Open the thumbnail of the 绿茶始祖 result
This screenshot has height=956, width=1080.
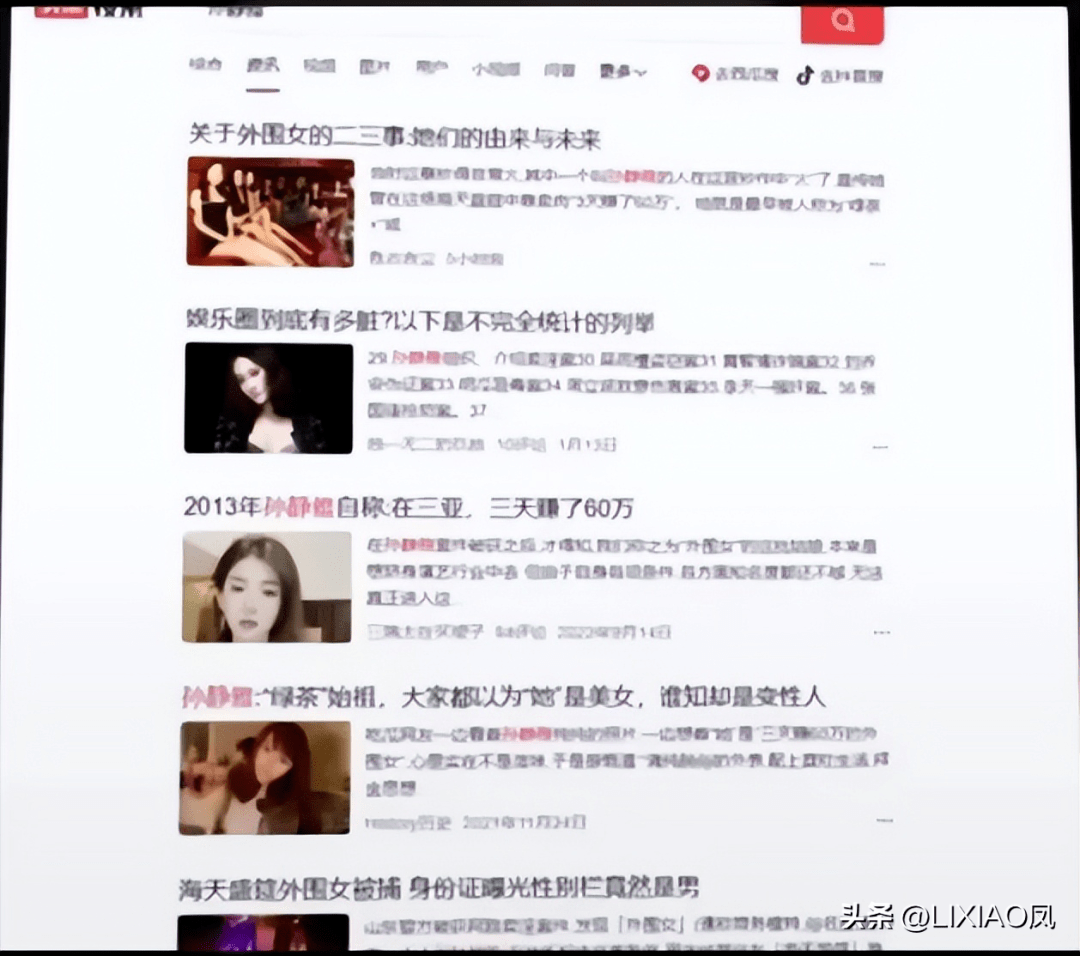[265, 778]
